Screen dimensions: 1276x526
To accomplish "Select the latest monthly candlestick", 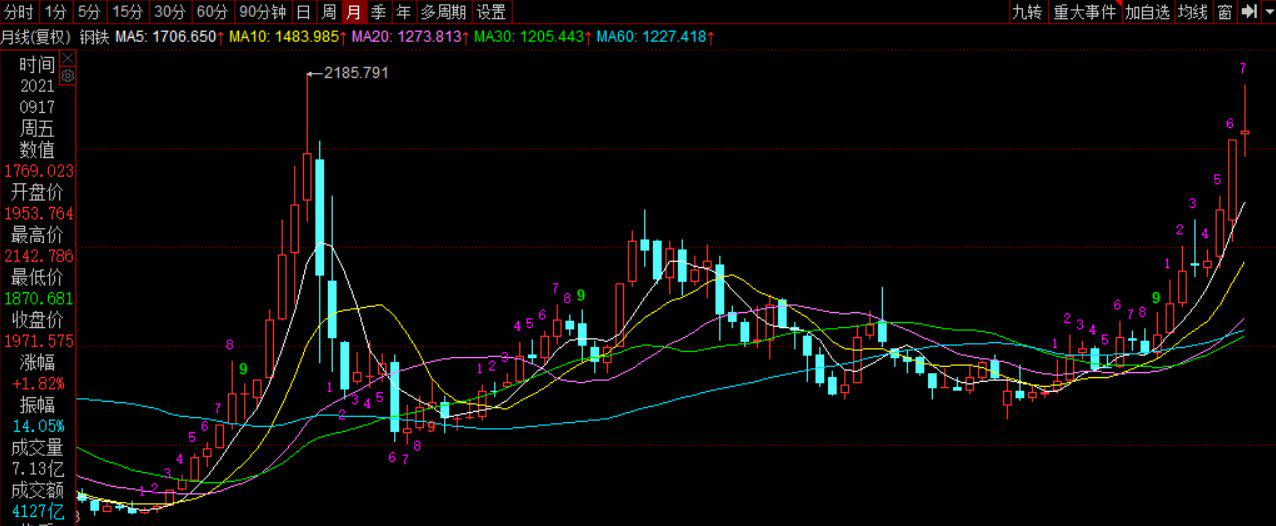I will [x=1245, y=132].
